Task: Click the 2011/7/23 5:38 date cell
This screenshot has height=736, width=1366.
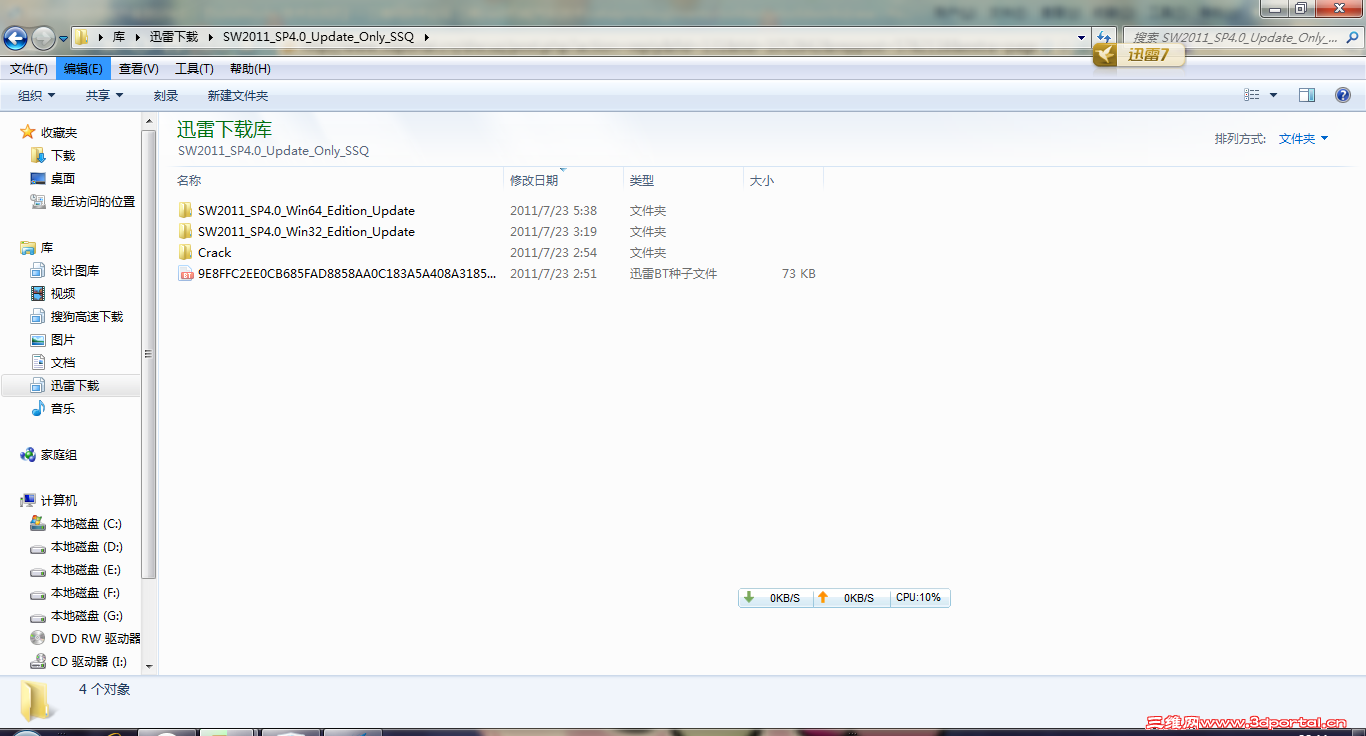Action: [x=553, y=211]
